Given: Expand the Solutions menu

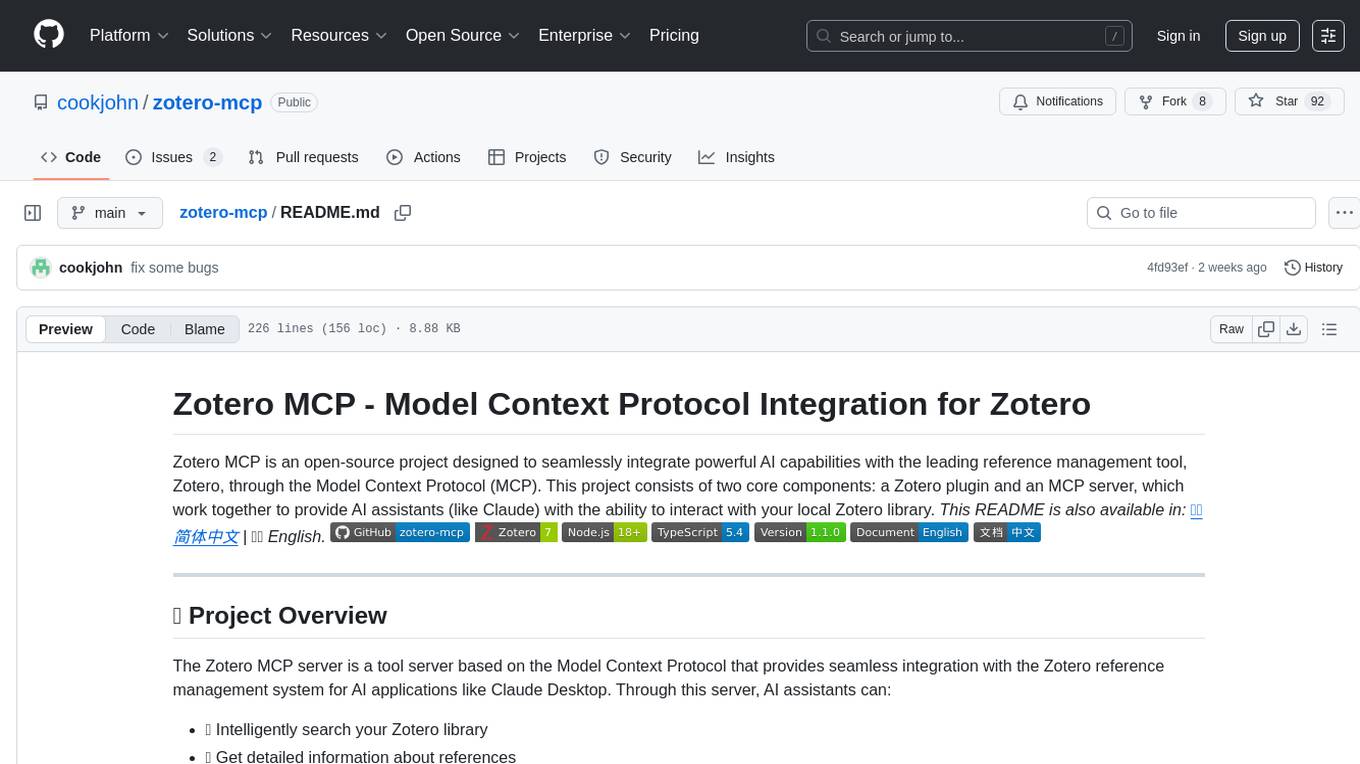Looking at the screenshot, I should 230,35.
